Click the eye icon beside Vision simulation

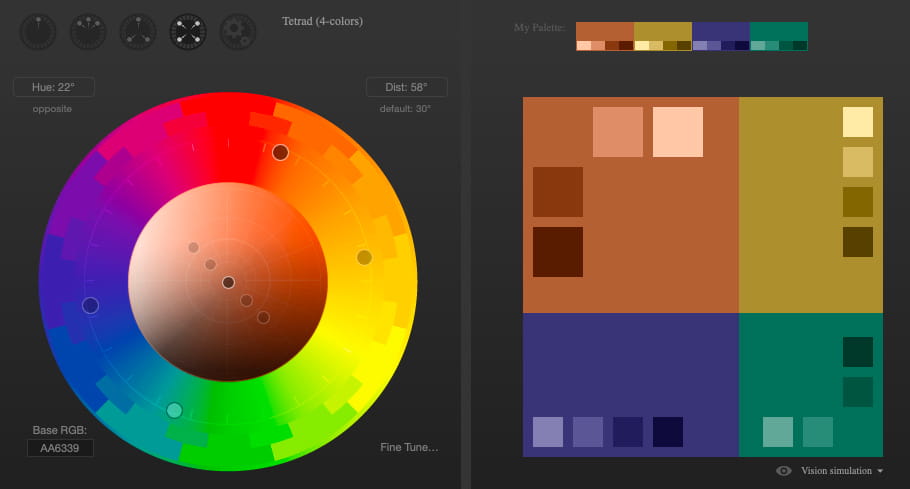click(x=783, y=470)
